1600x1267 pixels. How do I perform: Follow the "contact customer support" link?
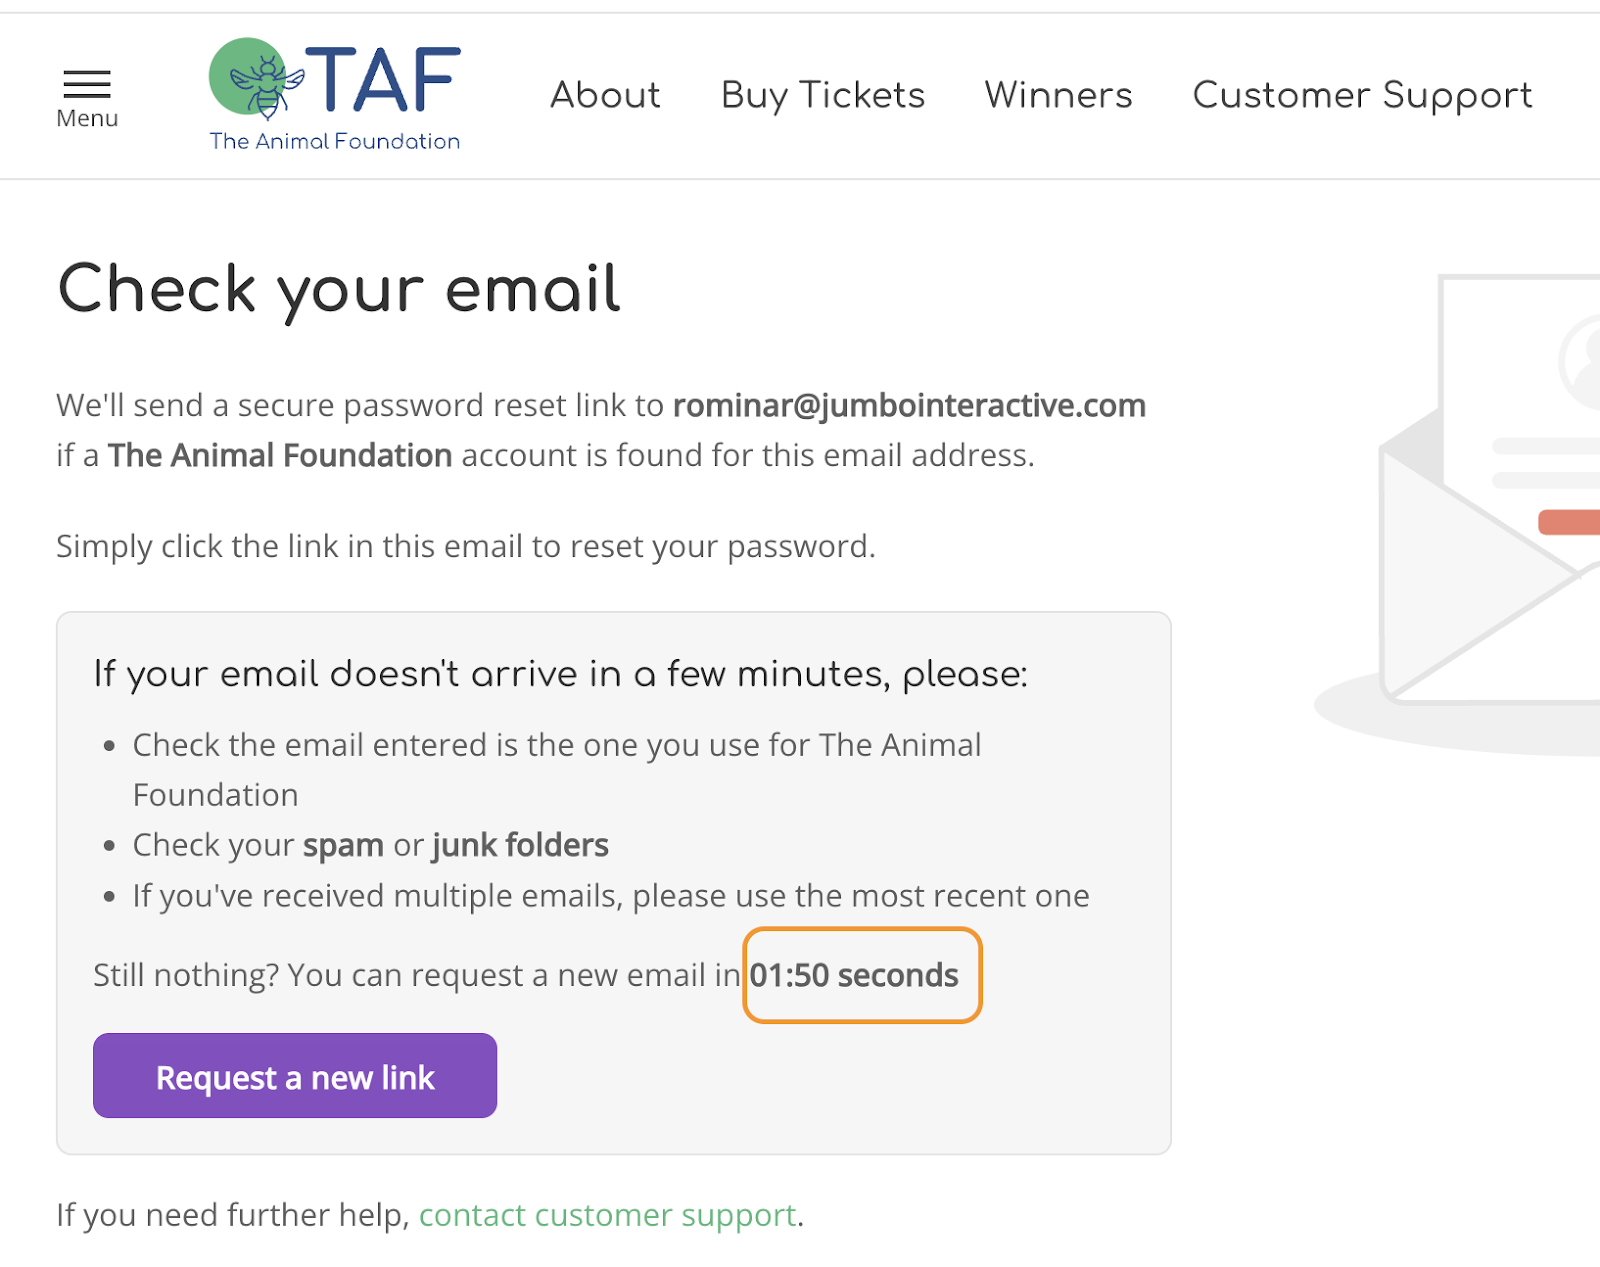(607, 1215)
